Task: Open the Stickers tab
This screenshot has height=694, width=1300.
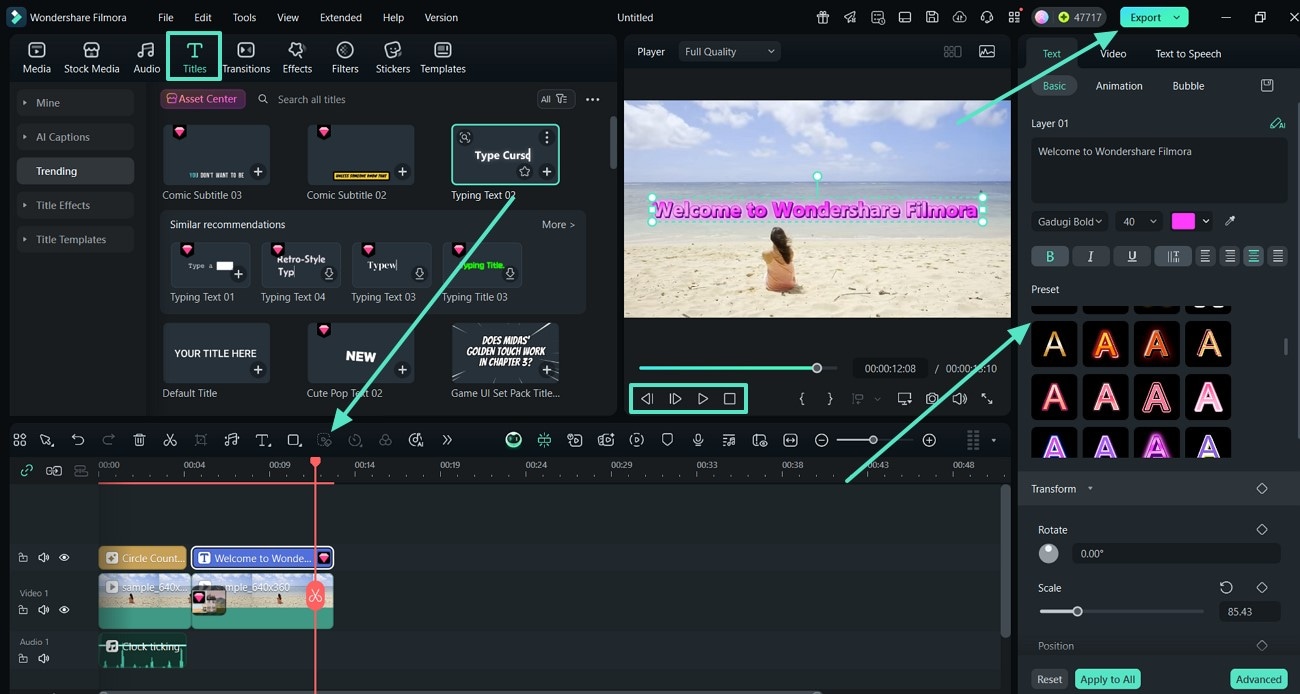Action: tap(393, 58)
